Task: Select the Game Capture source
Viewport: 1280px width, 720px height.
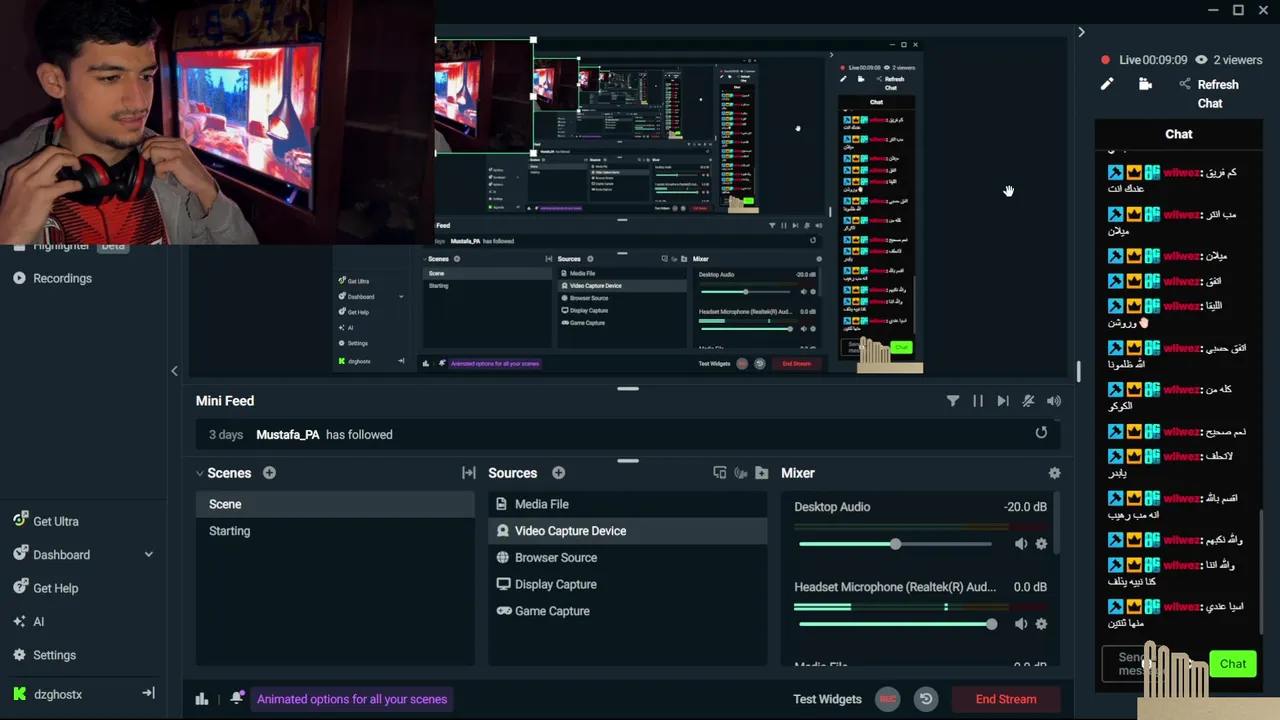Action: point(628,611)
